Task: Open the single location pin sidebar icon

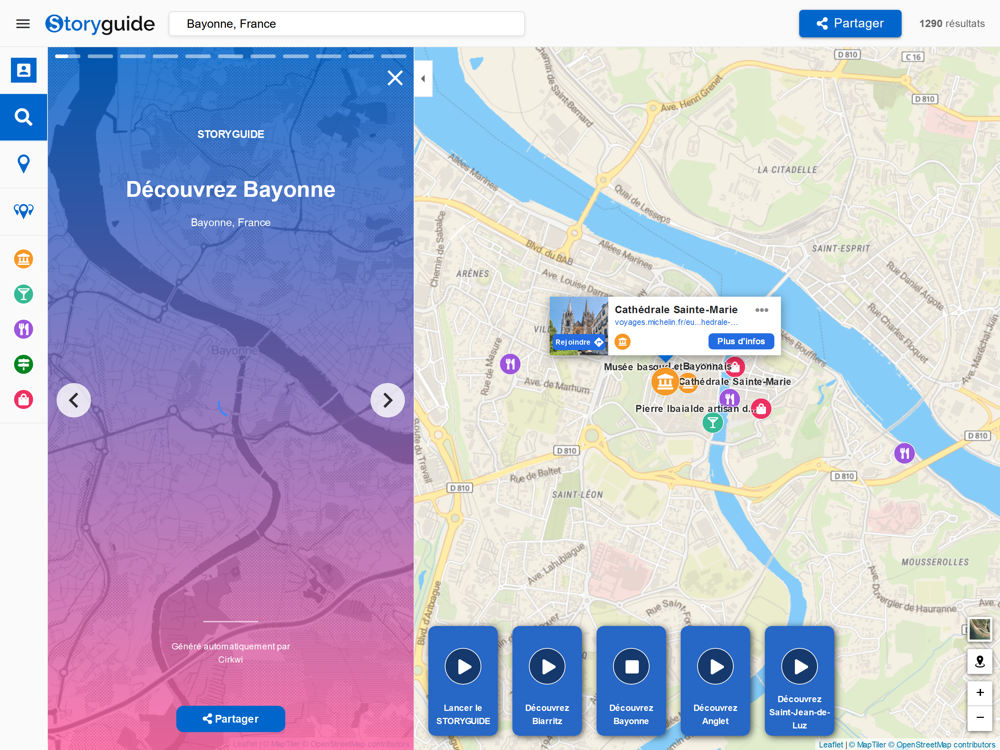Action: (24, 164)
